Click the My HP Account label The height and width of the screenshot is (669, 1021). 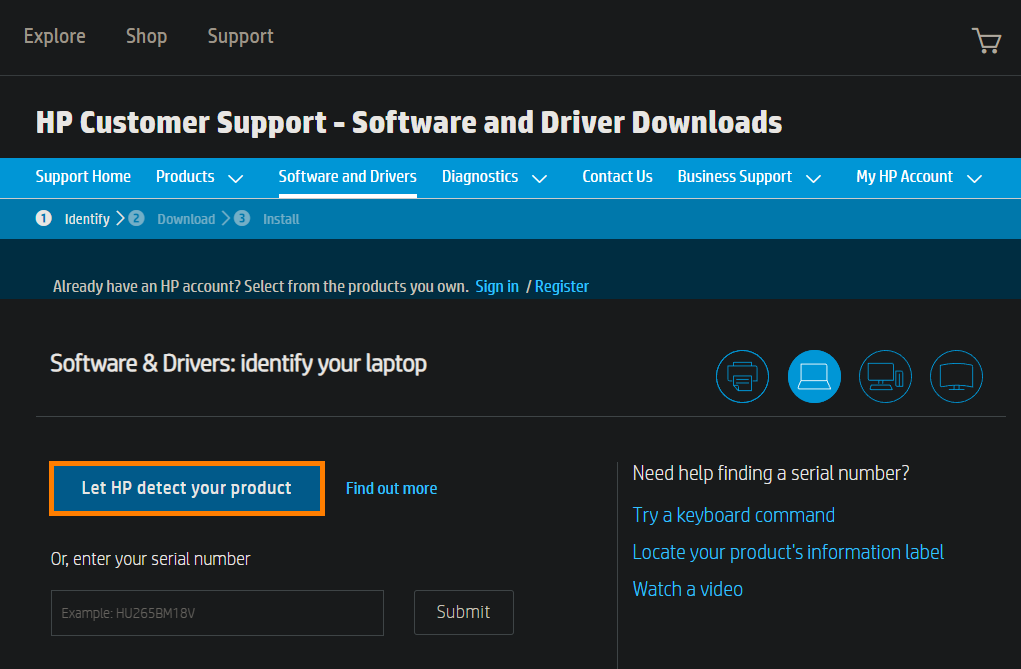(x=904, y=177)
